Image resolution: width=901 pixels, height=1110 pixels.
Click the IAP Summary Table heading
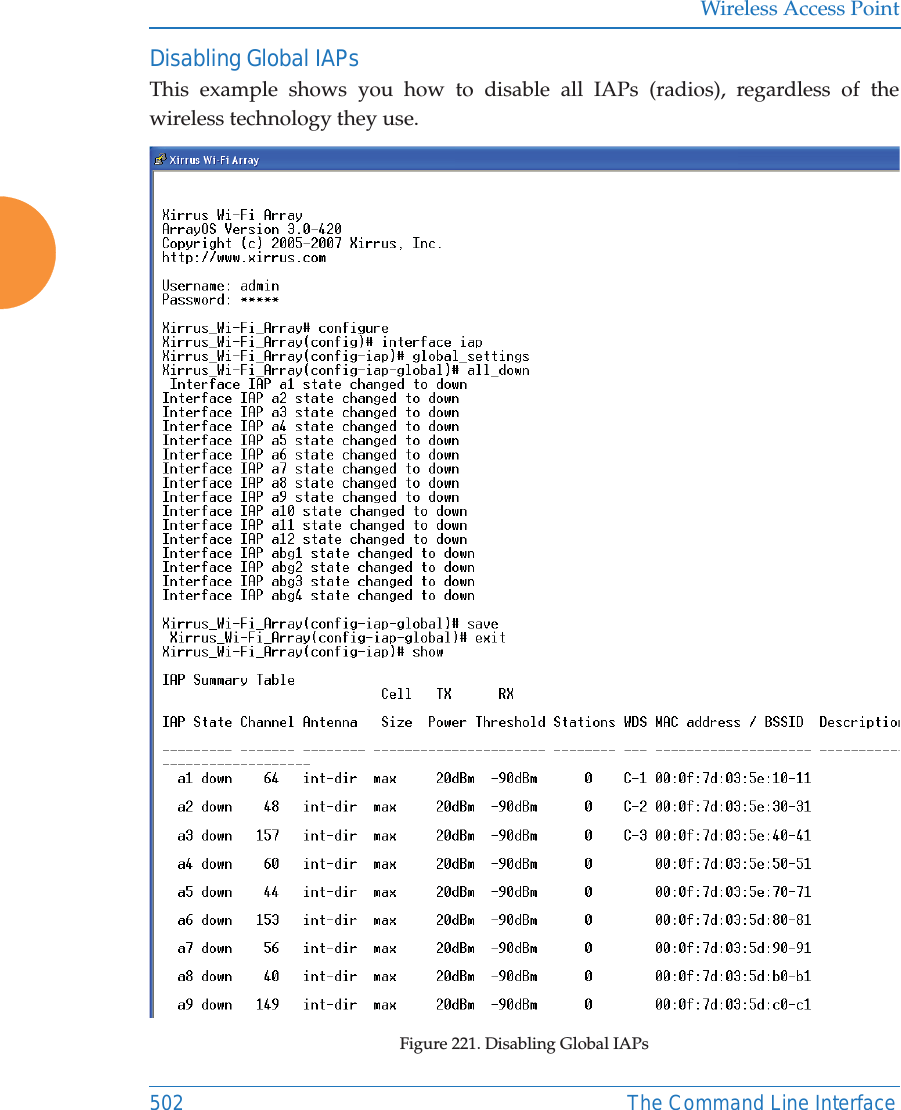click(229, 680)
